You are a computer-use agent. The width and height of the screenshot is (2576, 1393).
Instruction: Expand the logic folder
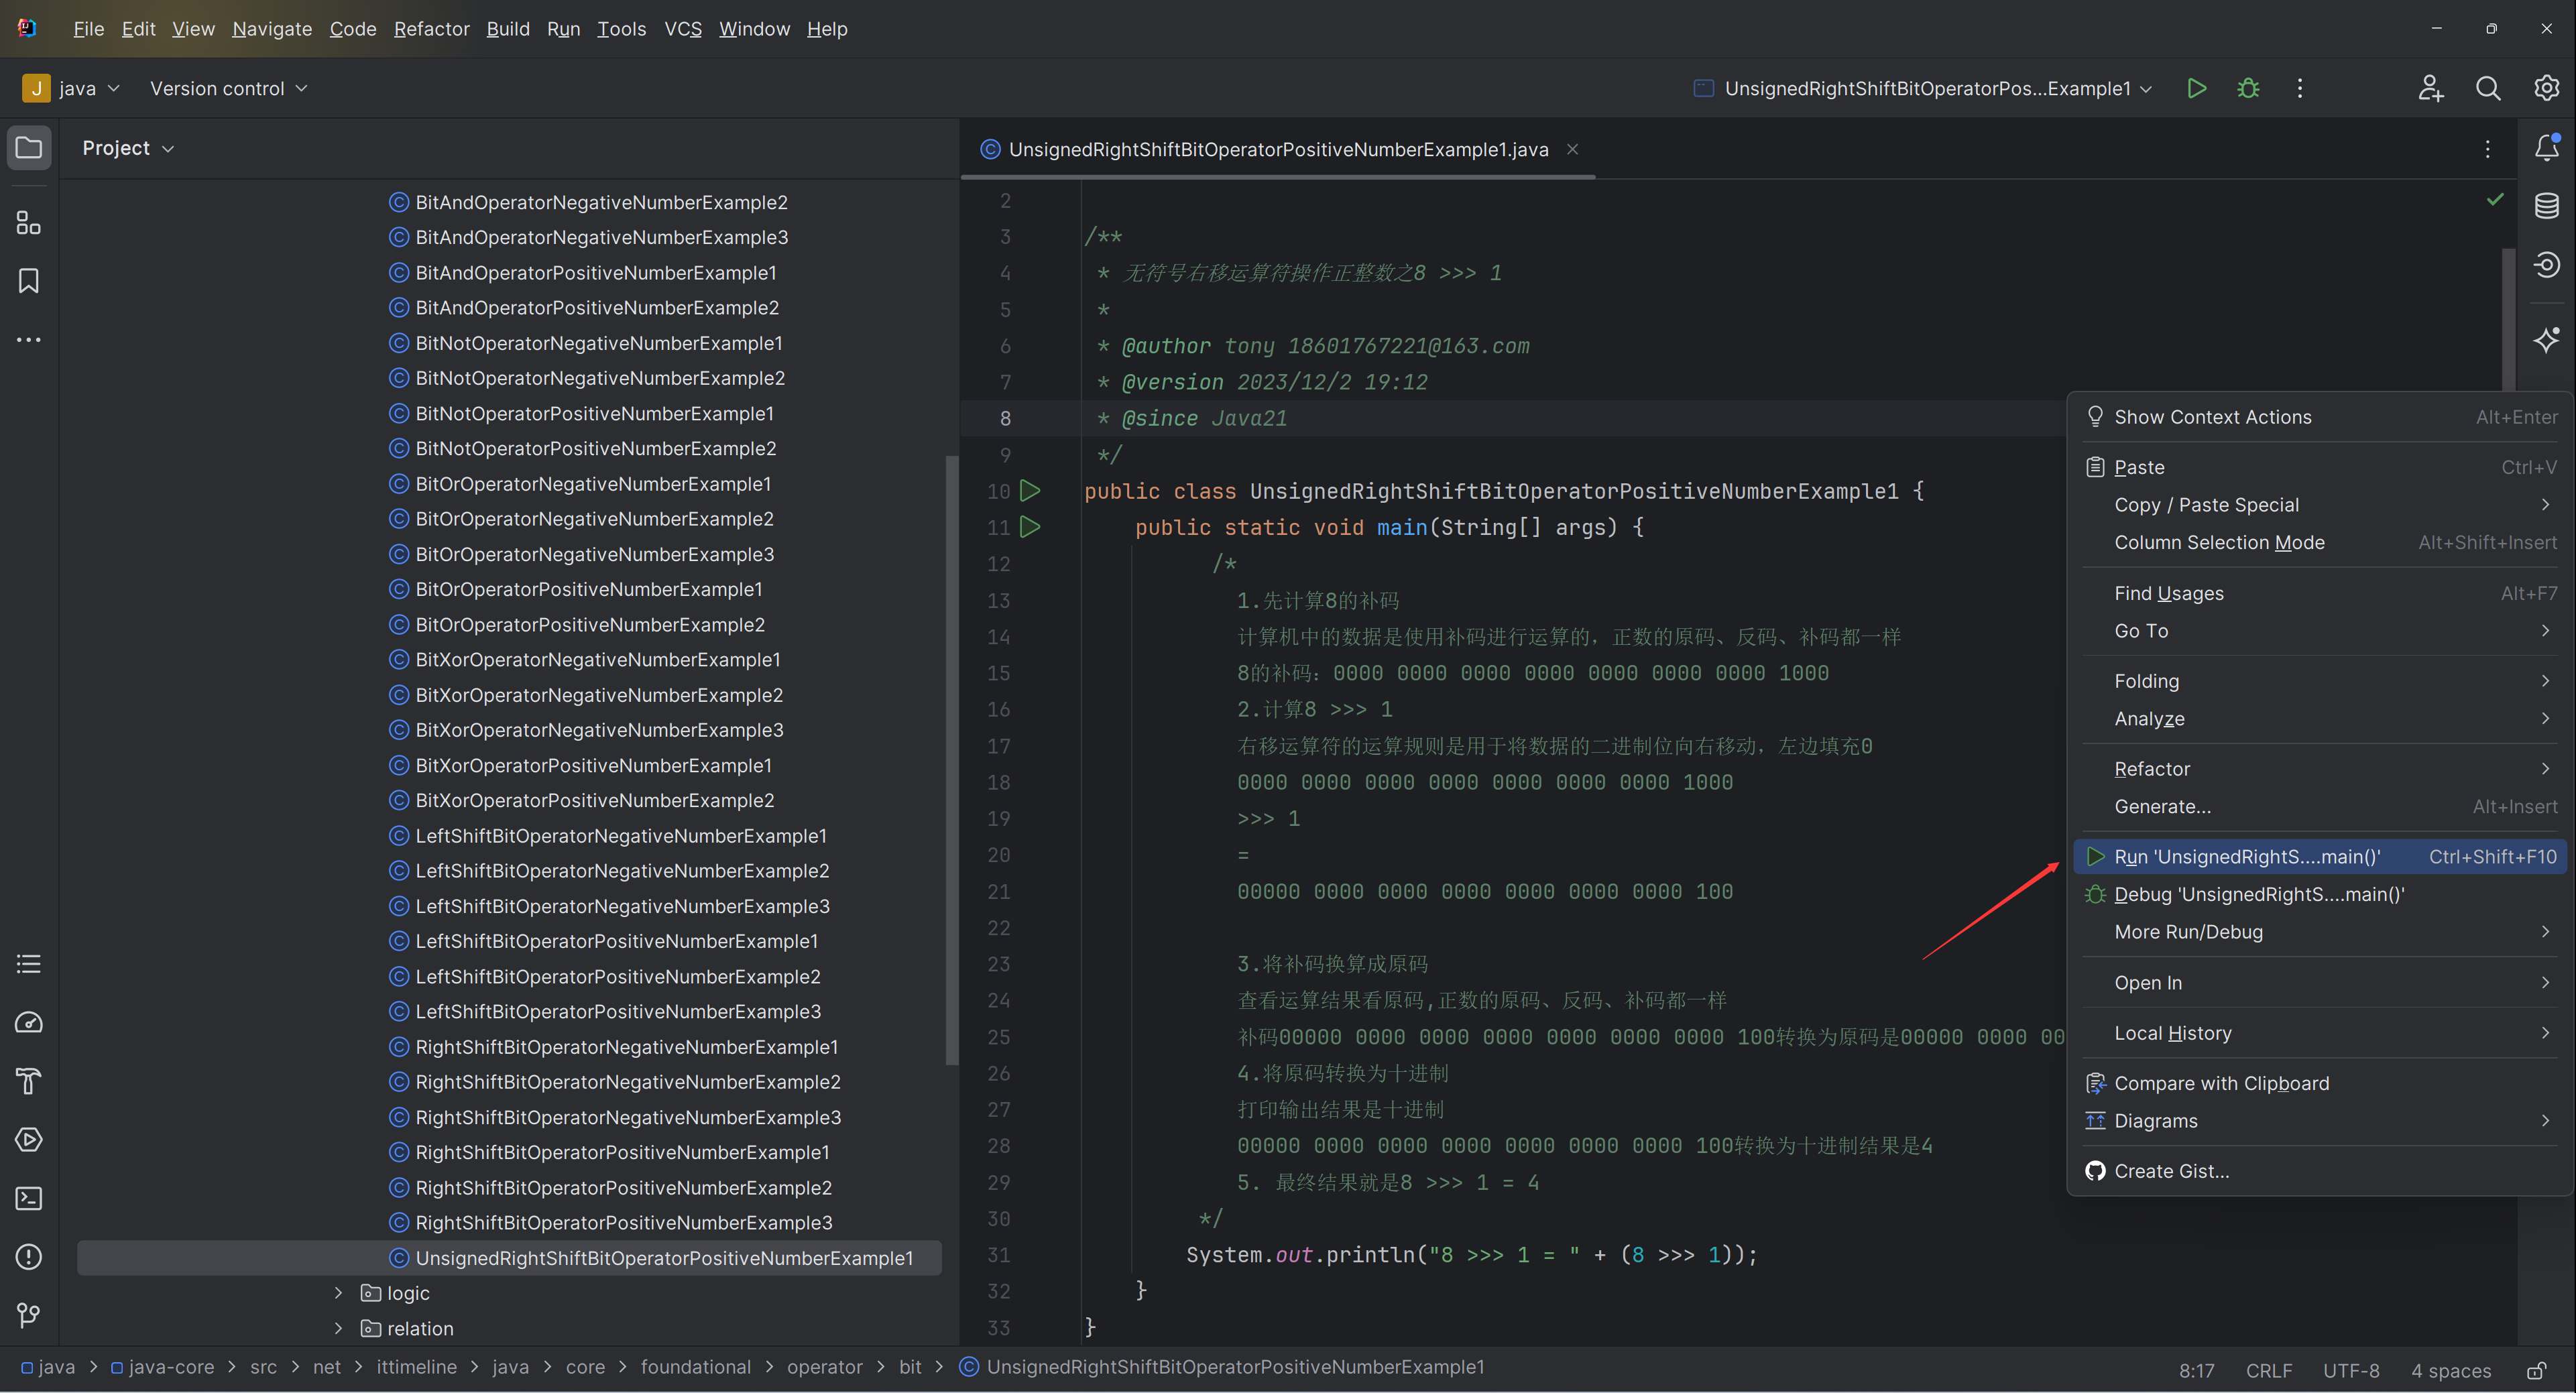coord(338,1293)
